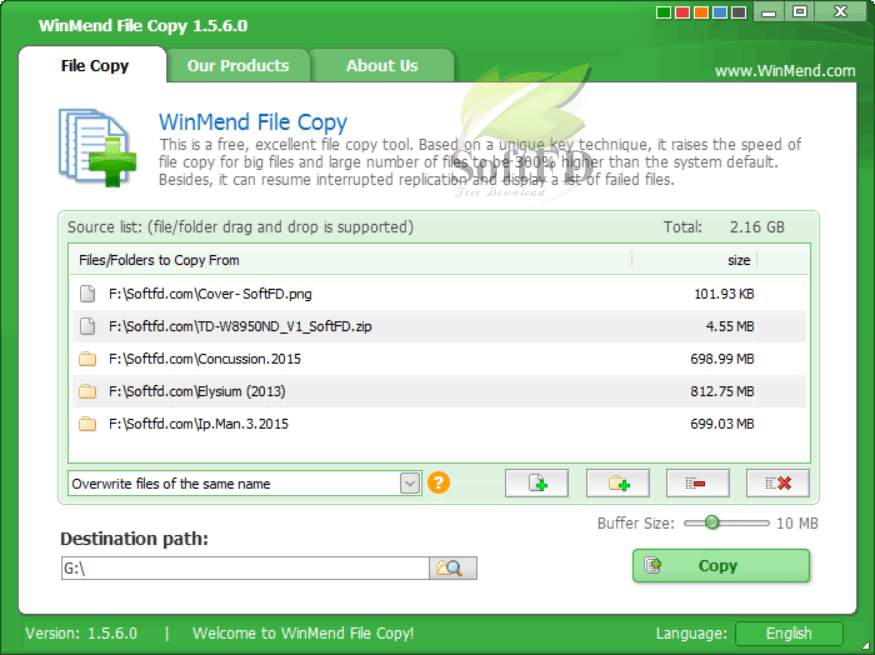This screenshot has height=655, width=875.
Task: Select the F:\Softfd.com\Concussion.2015 row
Action: click(439, 359)
